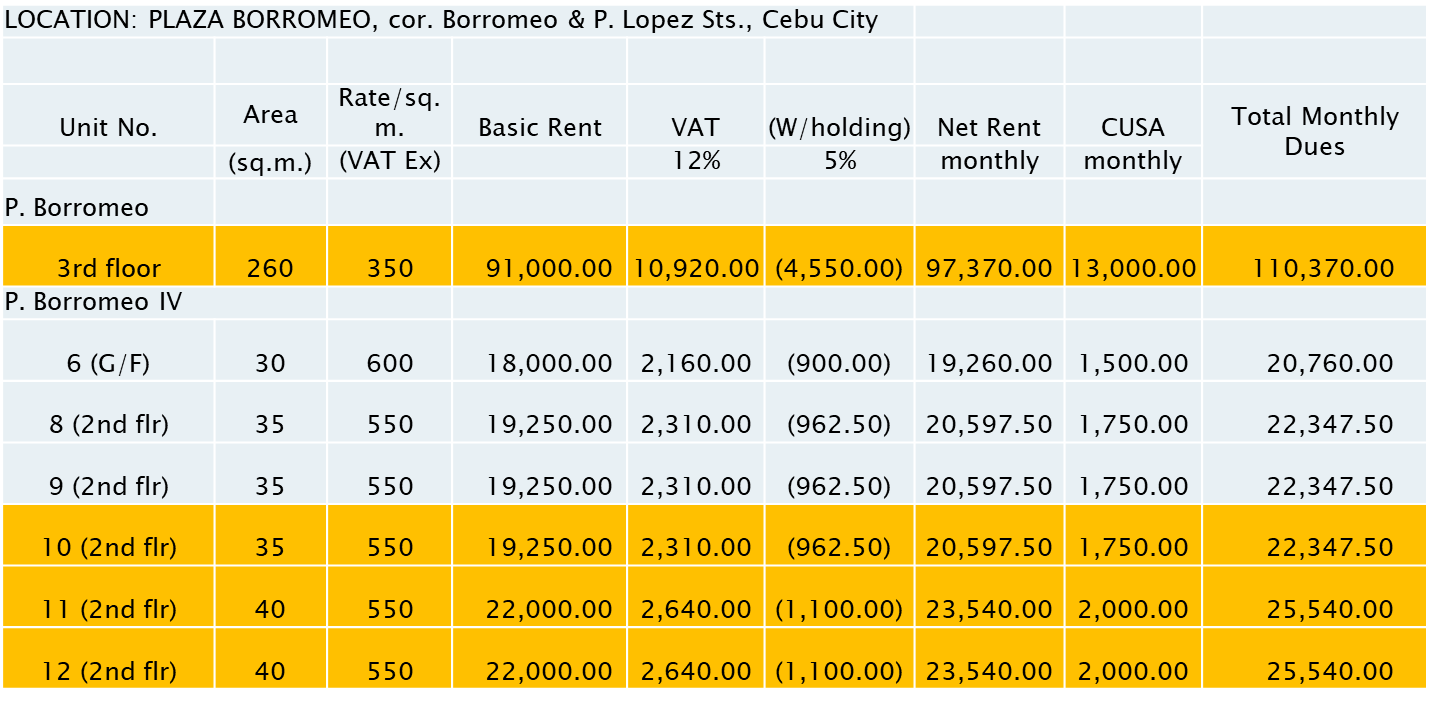
Task: Click the 600 rate per sq.m. cell
Action: [x=389, y=363]
